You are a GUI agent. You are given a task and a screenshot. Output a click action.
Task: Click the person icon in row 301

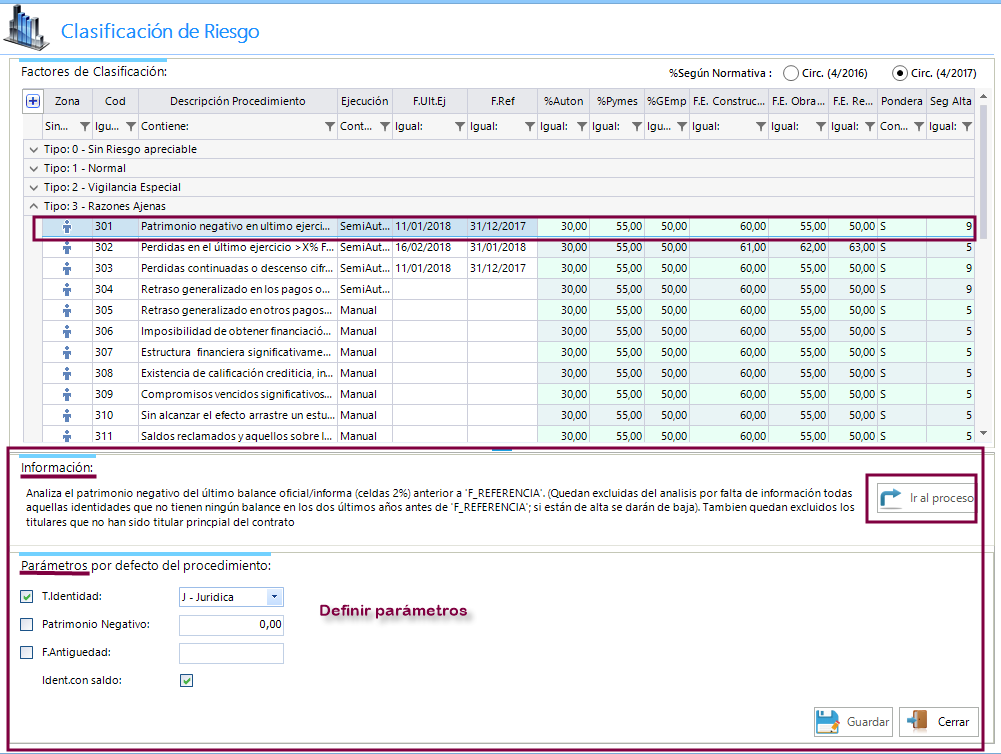coord(67,227)
